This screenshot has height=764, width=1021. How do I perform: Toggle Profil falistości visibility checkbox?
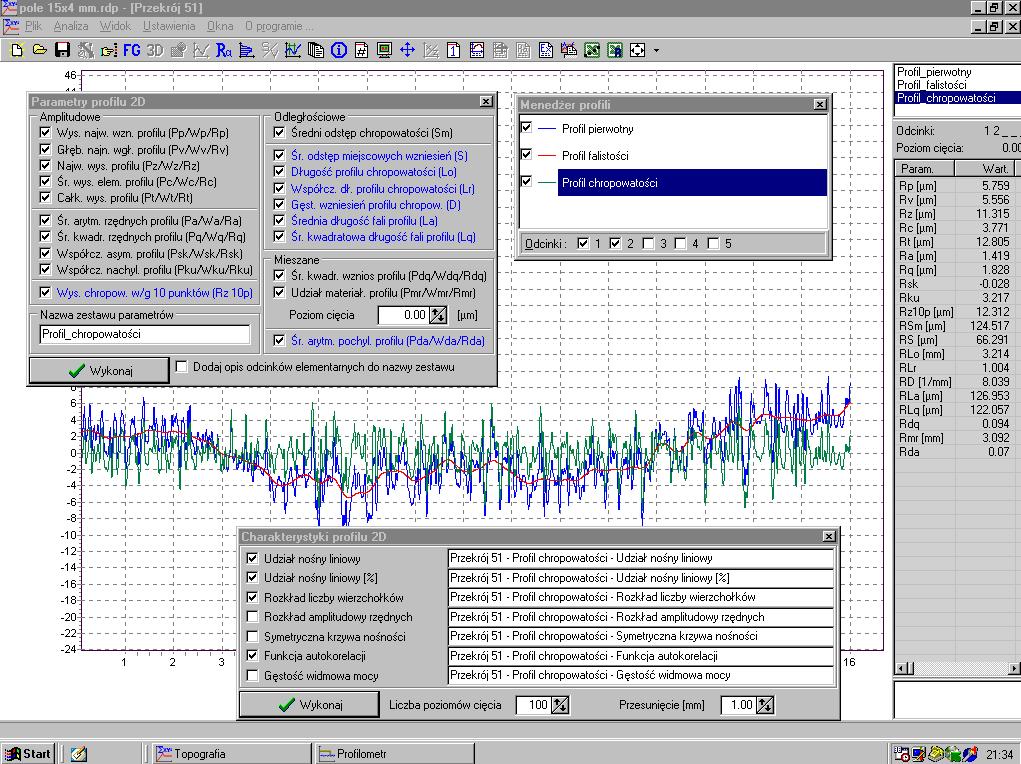click(x=527, y=154)
